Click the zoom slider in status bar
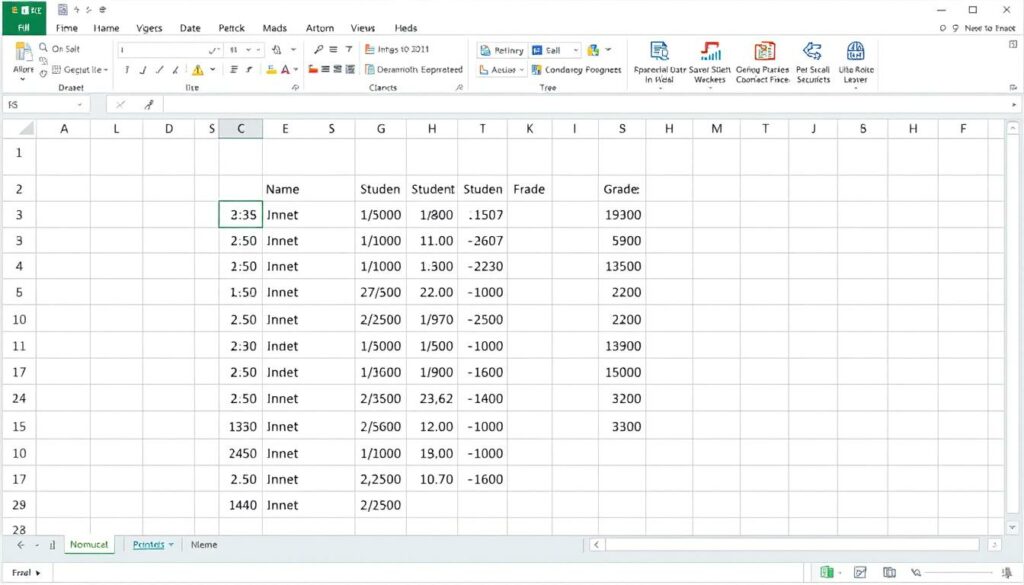Viewport: 1024px width, 585px height. click(x=960, y=573)
